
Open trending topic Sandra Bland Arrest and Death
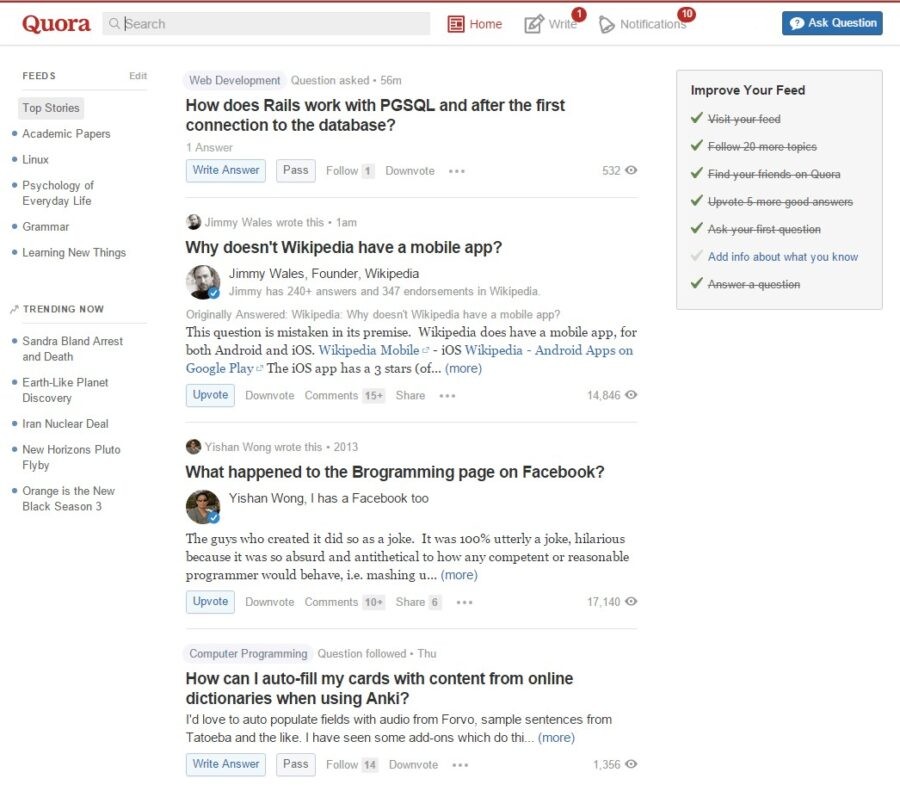[x=72, y=348]
